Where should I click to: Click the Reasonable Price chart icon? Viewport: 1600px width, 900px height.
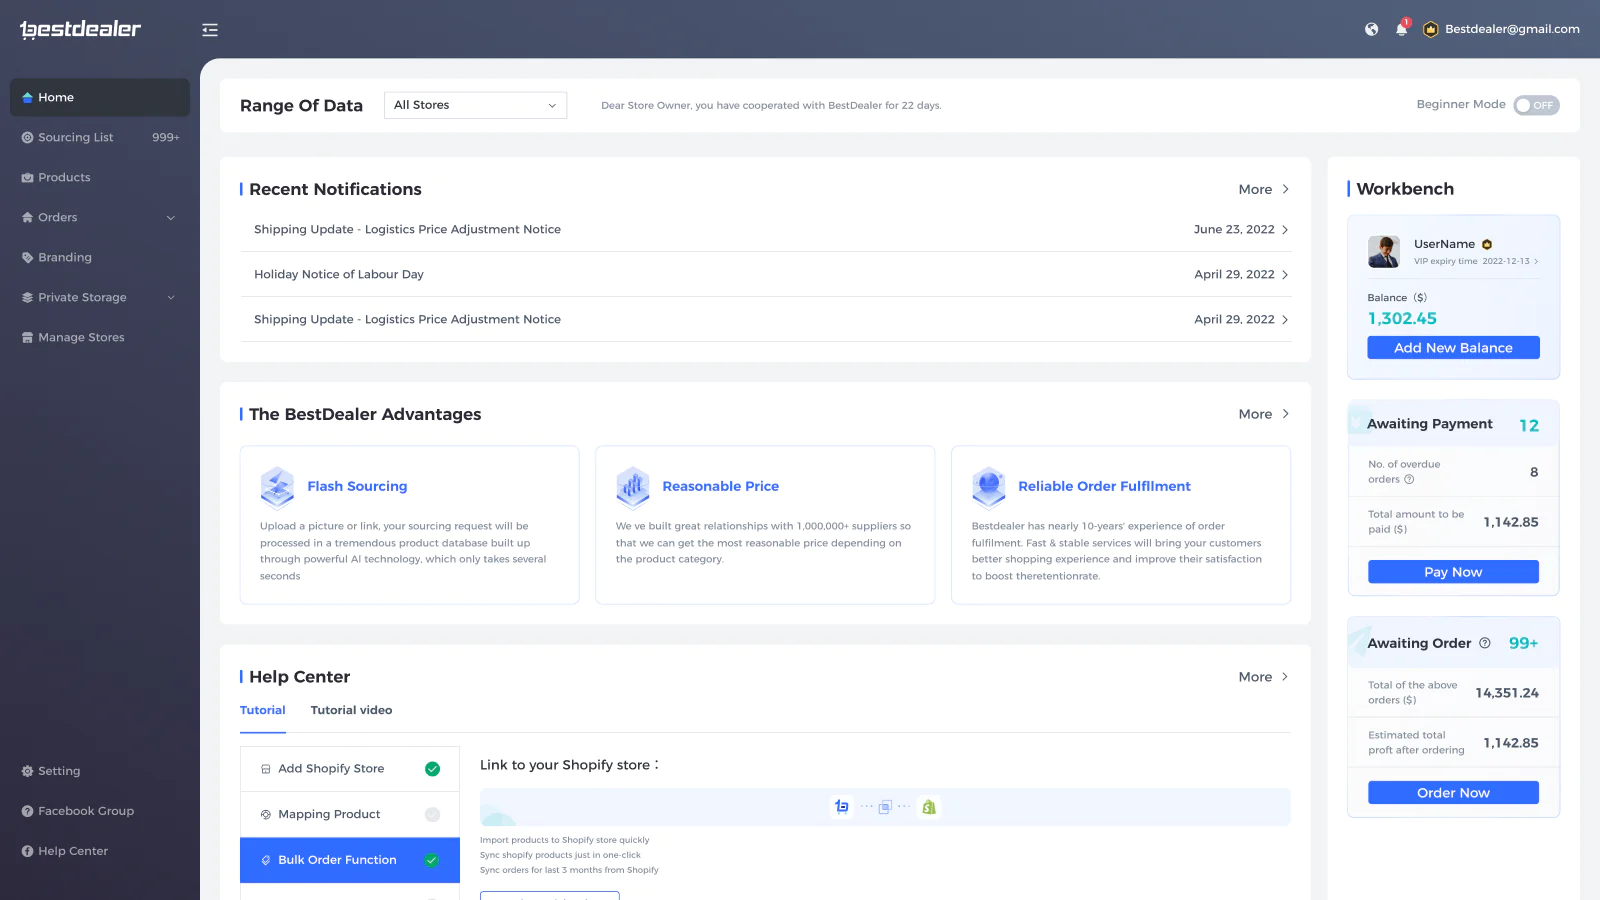(633, 487)
